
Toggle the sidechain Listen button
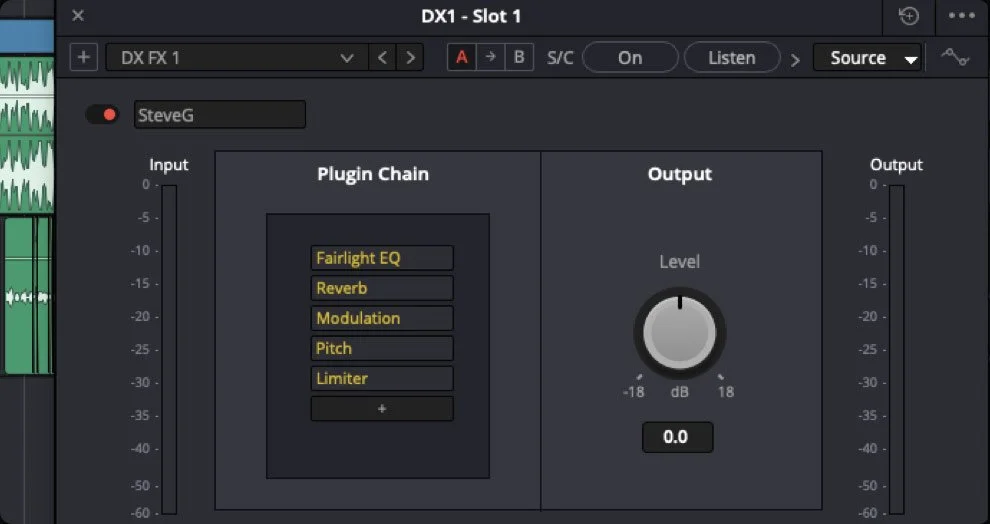click(x=732, y=58)
